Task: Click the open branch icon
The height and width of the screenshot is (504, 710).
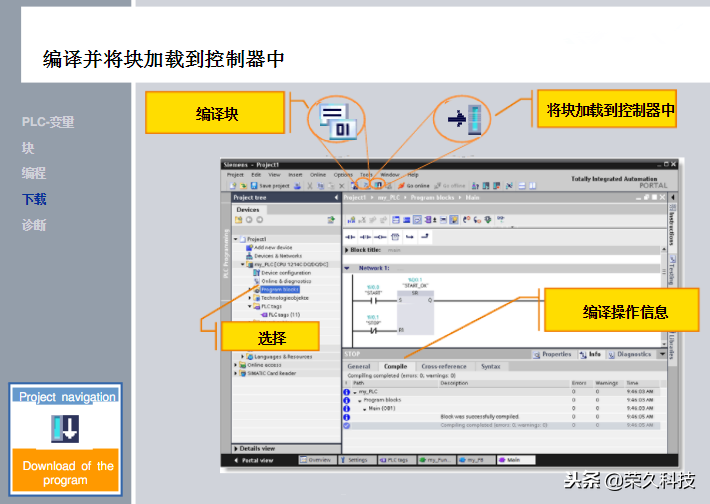Action: [410, 237]
